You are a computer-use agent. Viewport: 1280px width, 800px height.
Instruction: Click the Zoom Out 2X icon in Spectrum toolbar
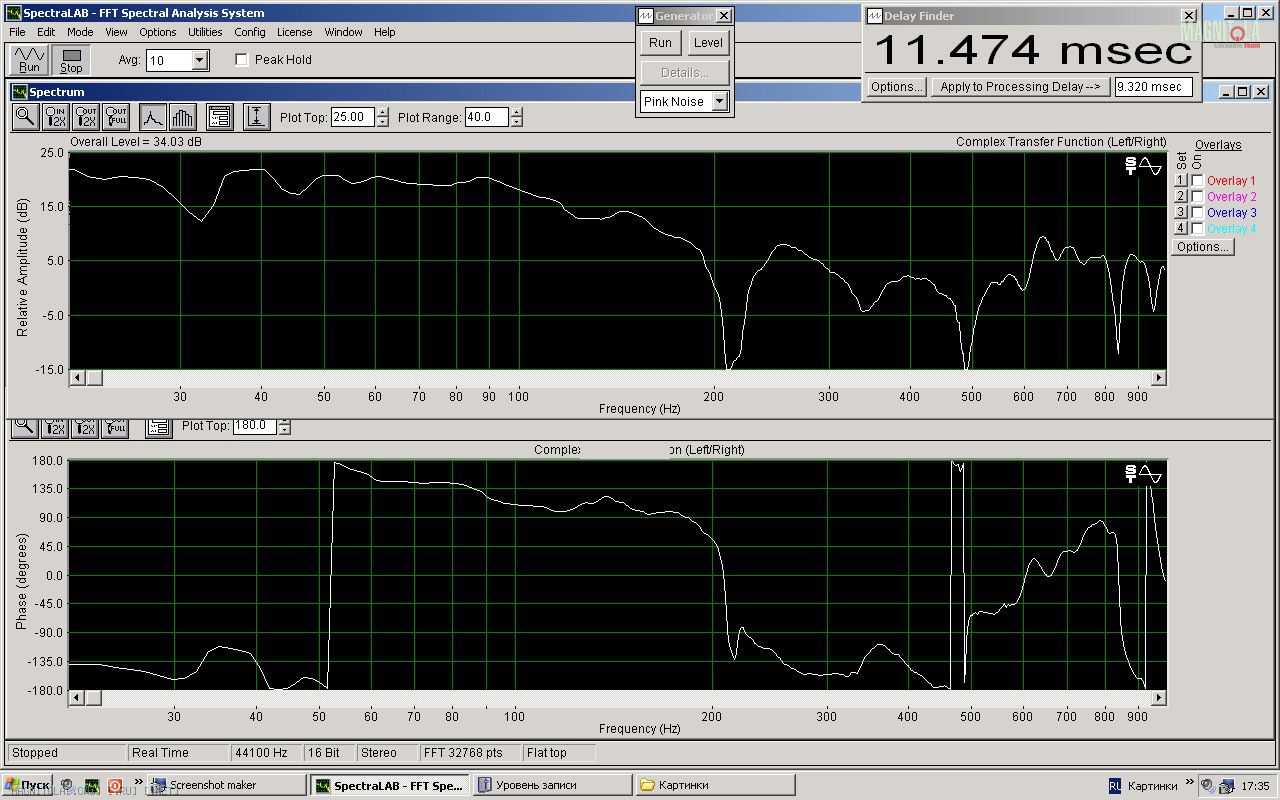pos(86,117)
